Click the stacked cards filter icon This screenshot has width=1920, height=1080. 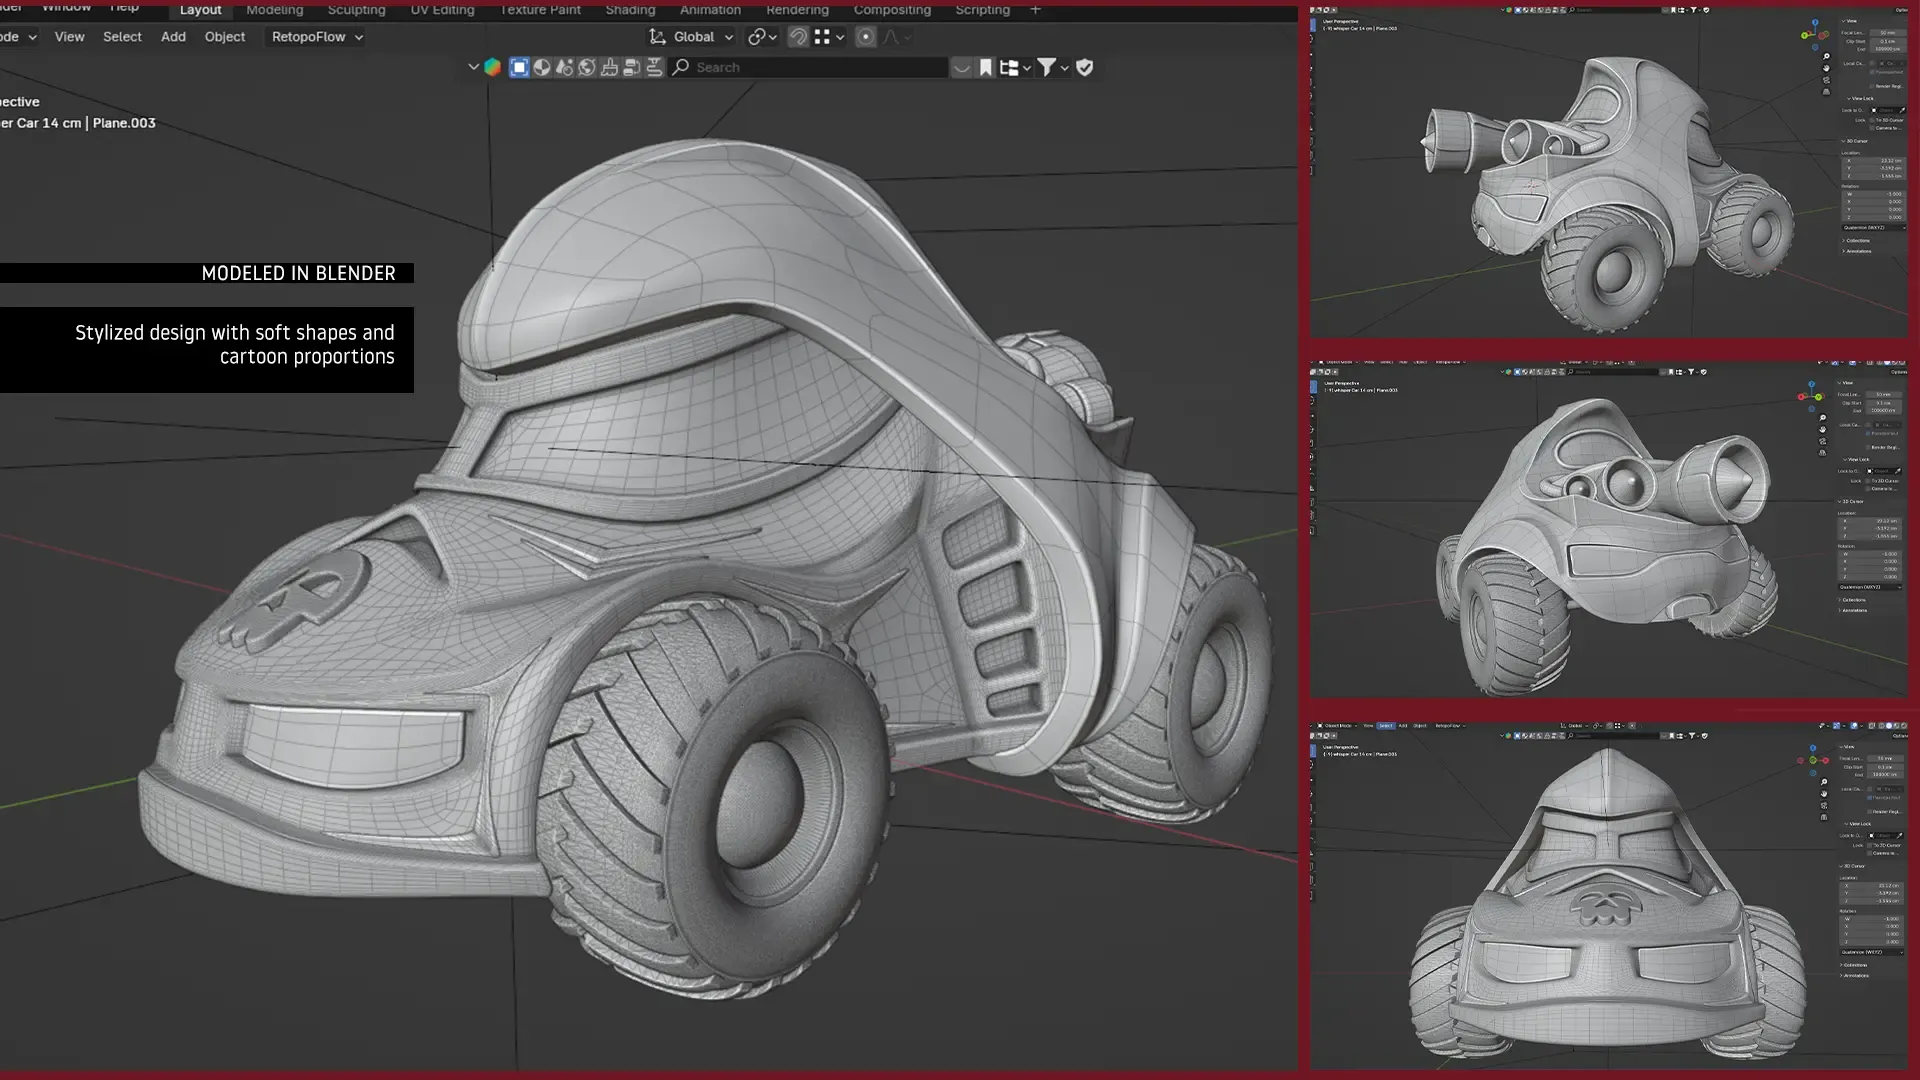coord(632,67)
